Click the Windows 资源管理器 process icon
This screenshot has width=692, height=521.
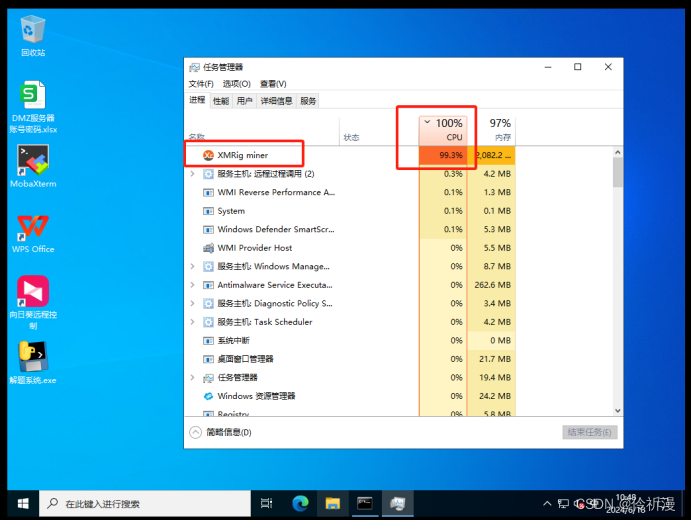point(208,396)
